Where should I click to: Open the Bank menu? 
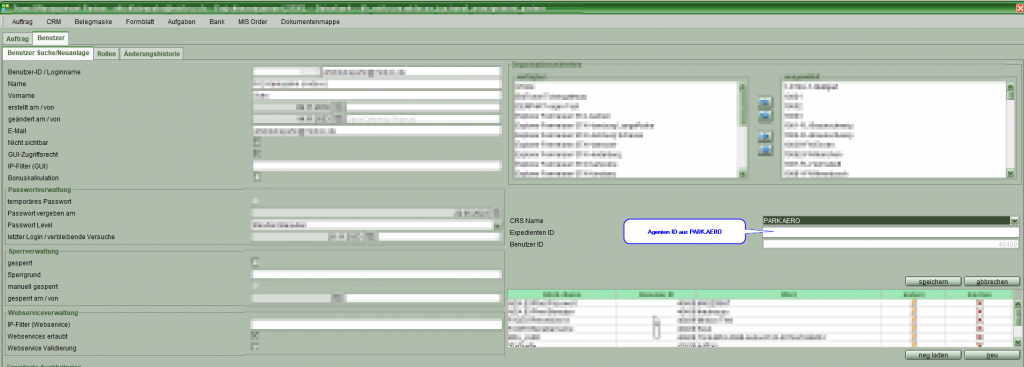[217, 22]
